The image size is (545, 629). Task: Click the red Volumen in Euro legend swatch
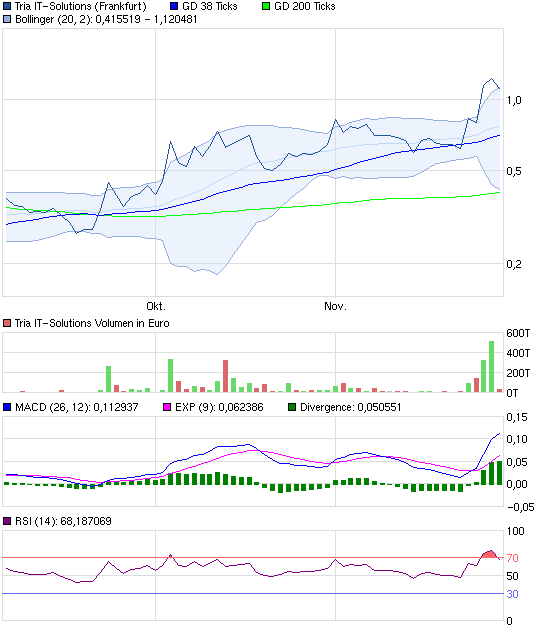[7, 323]
